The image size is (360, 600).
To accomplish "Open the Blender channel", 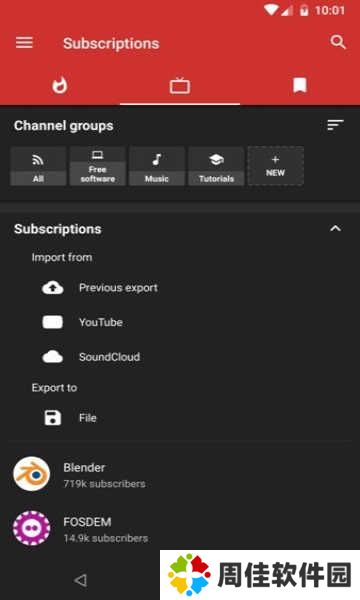I will (180, 474).
